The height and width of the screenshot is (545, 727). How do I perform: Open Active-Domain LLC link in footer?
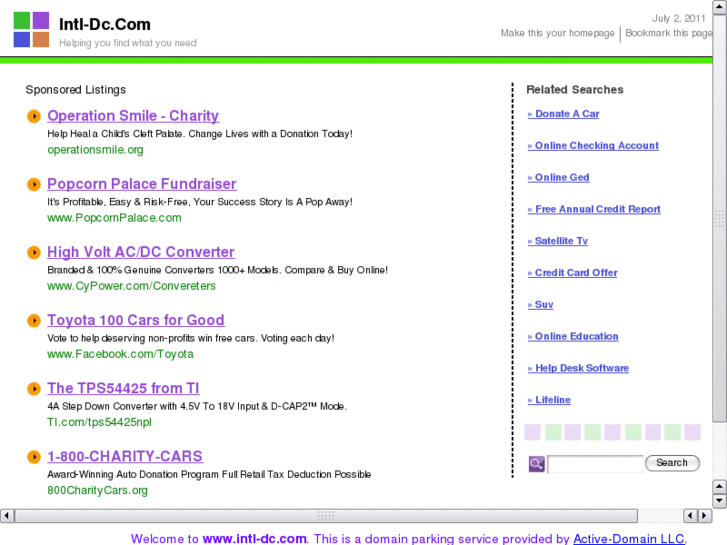pos(629,539)
